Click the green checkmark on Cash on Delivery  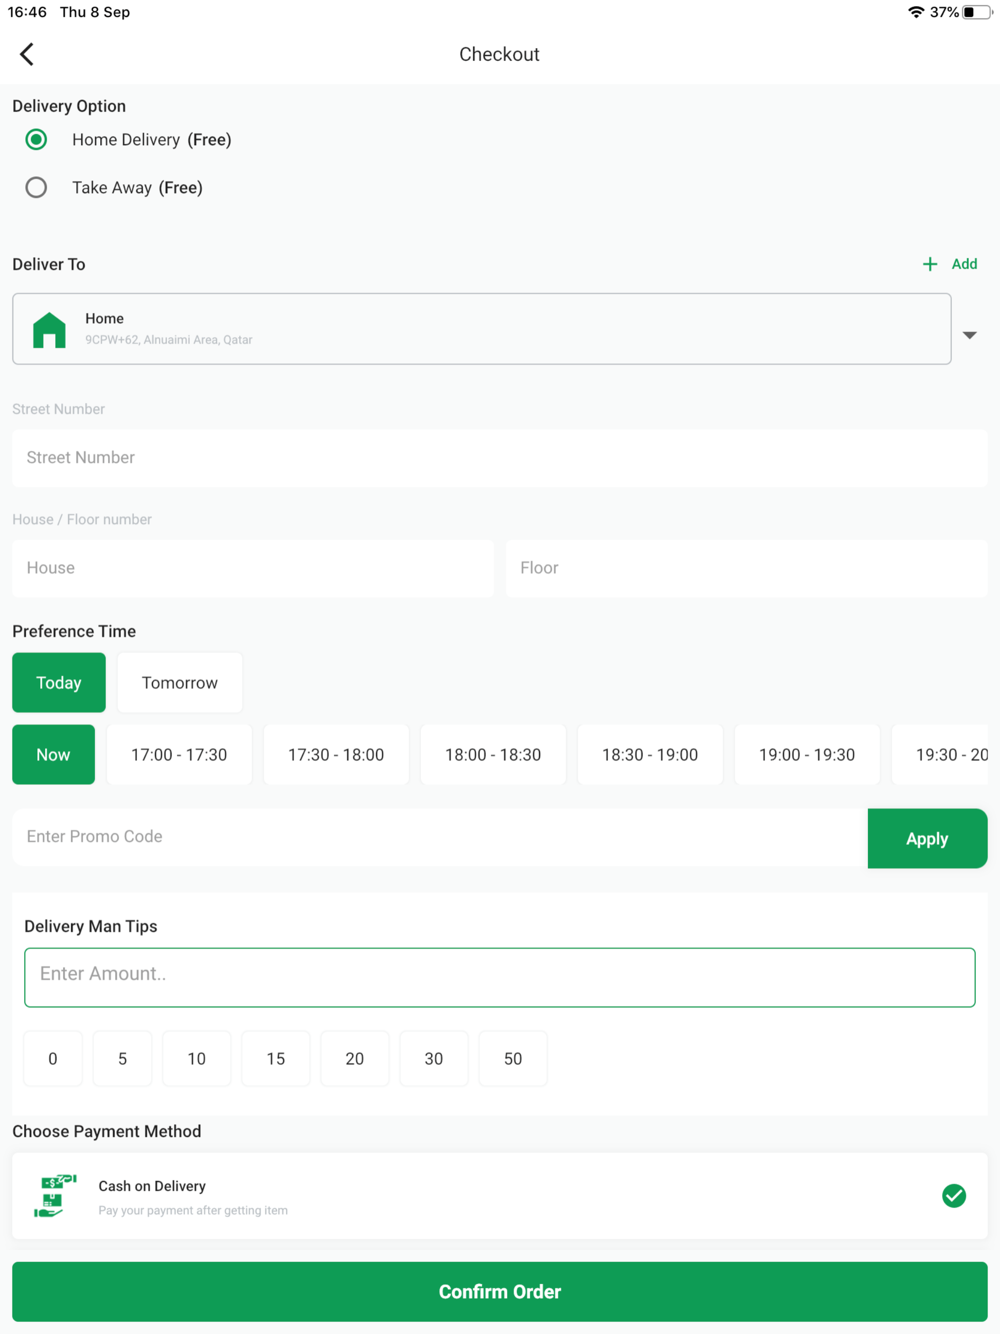coord(954,1196)
